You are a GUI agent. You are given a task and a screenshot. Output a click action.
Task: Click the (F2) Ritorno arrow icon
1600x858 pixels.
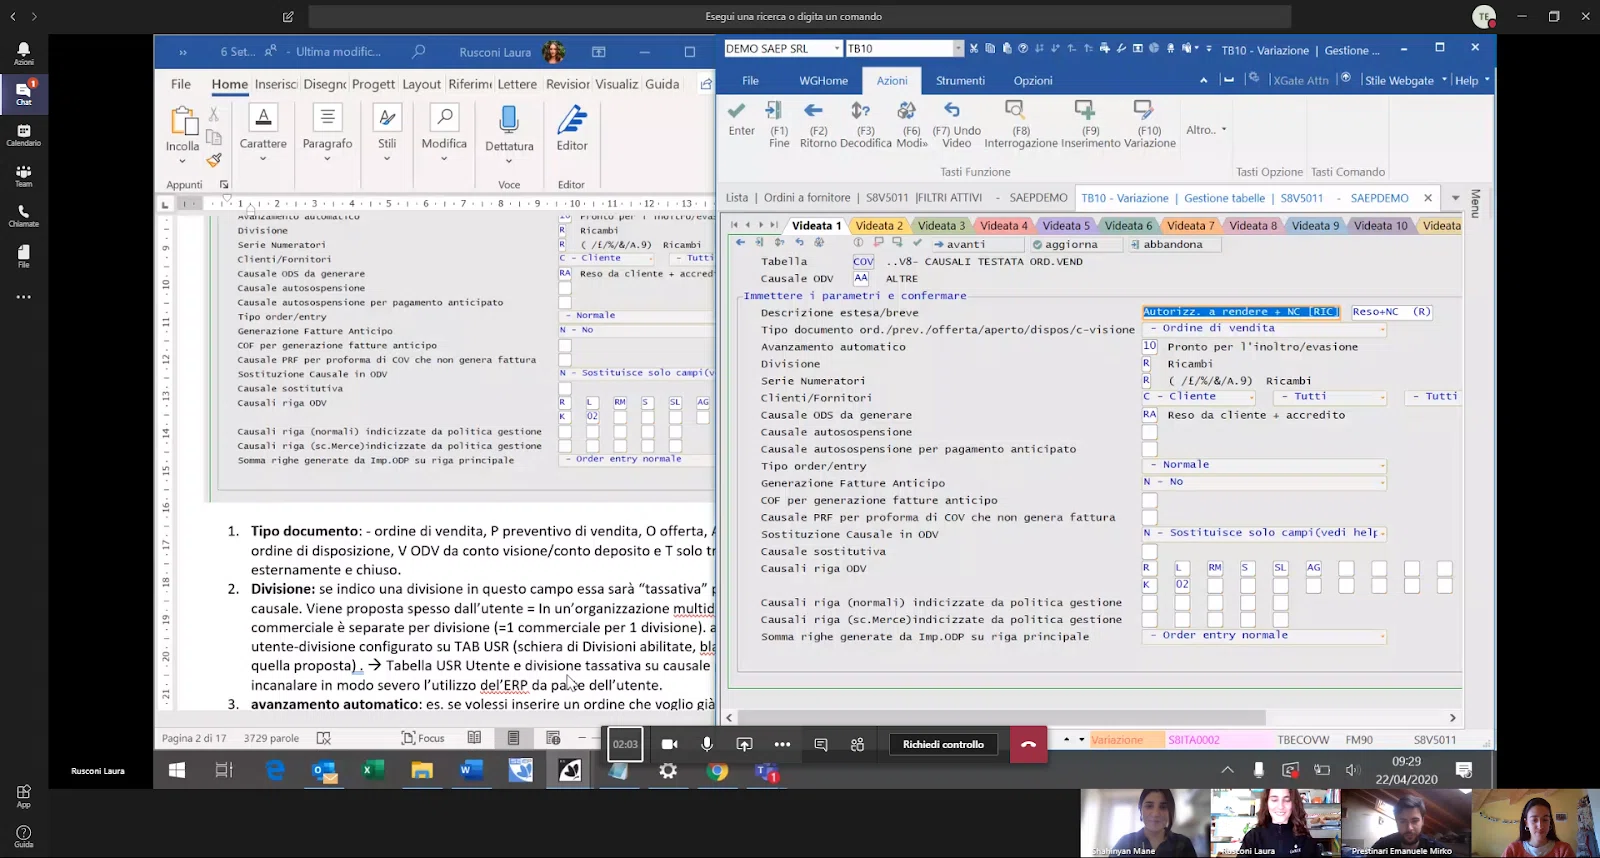[814, 110]
